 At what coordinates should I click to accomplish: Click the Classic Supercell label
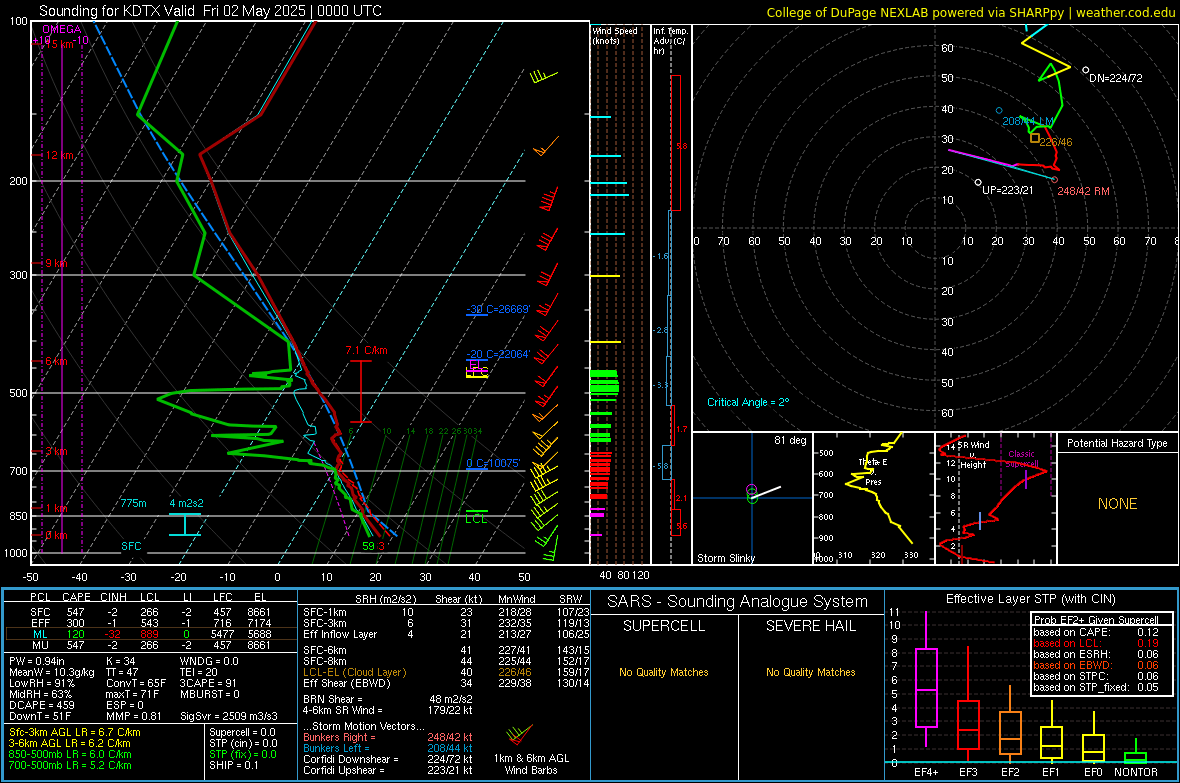click(x=1022, y=459)
